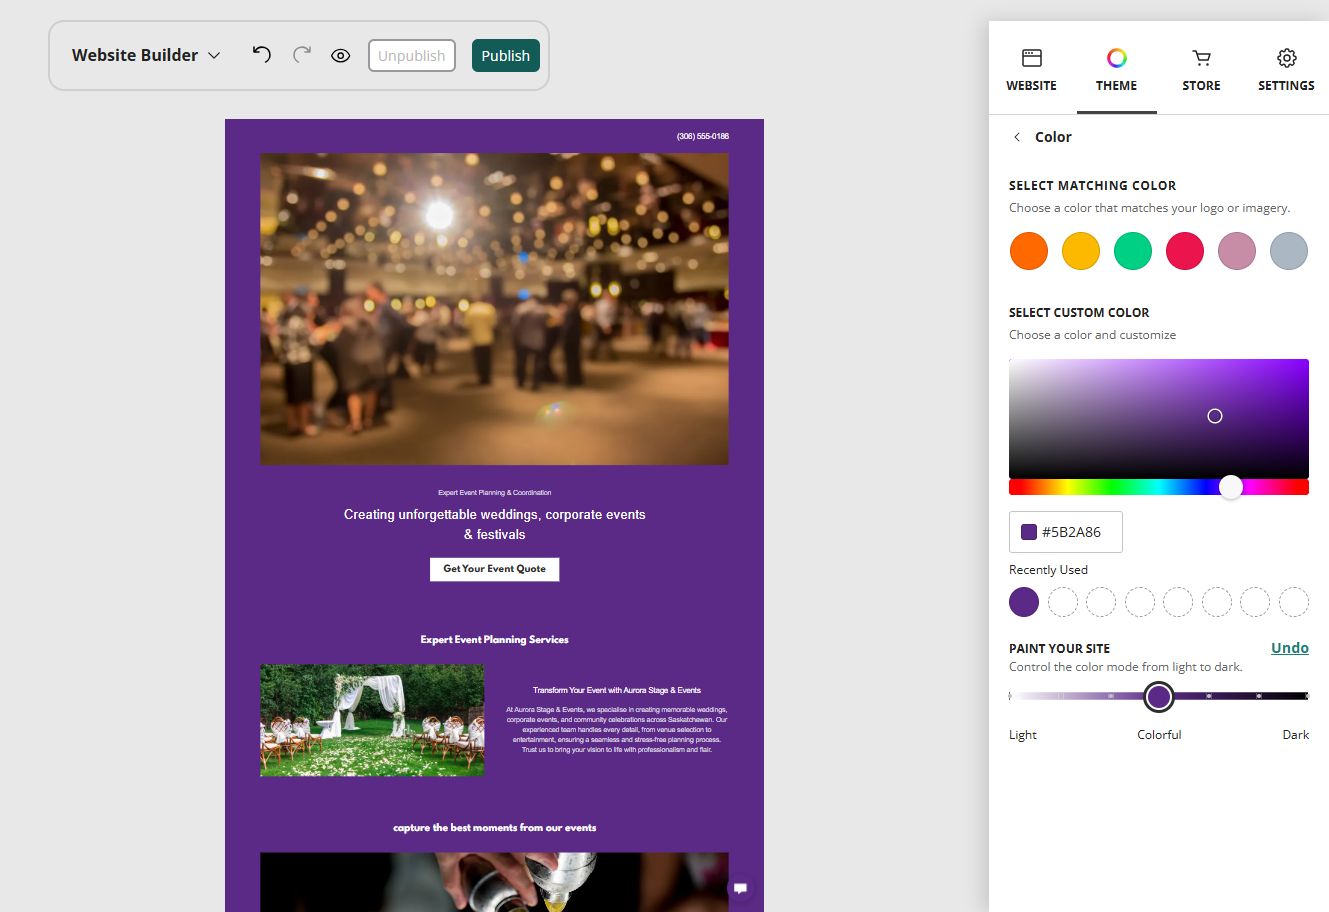Pick the gray-blue matching color swatch
Screen dimensions: 1329x912
[x=1289, y=251]
